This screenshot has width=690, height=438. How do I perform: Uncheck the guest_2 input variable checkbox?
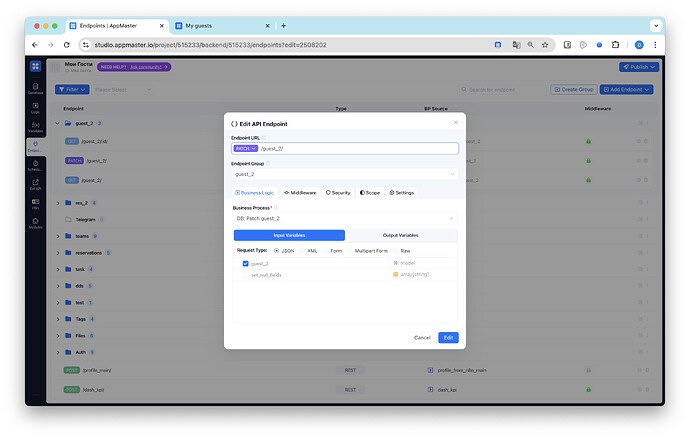(x=246, y=264)
